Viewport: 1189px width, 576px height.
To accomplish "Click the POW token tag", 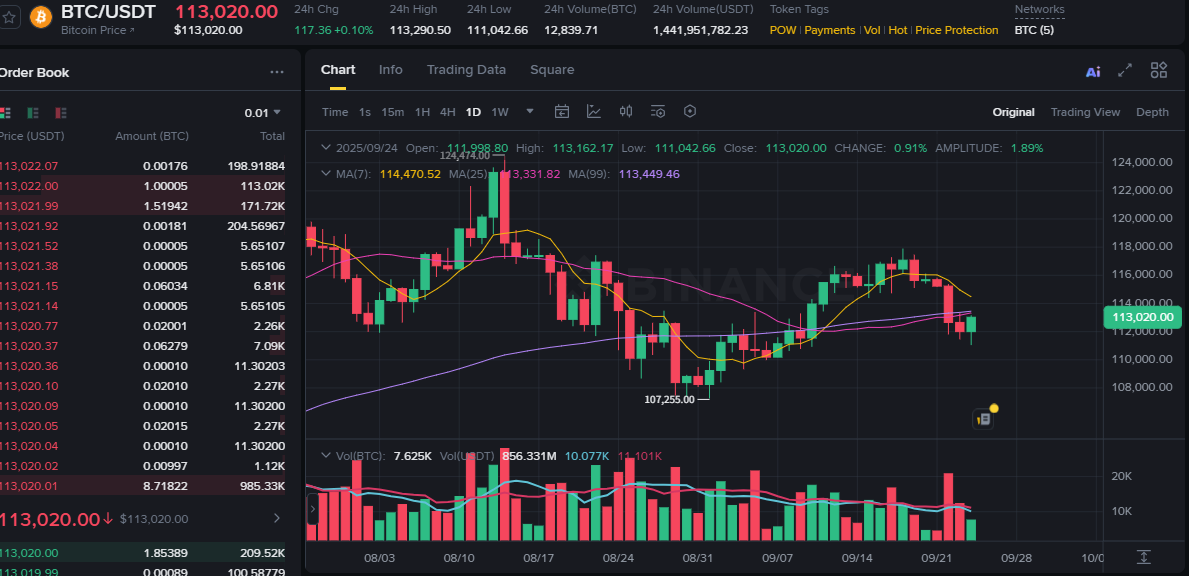I will pyautogui.click(x=783, y=30).
